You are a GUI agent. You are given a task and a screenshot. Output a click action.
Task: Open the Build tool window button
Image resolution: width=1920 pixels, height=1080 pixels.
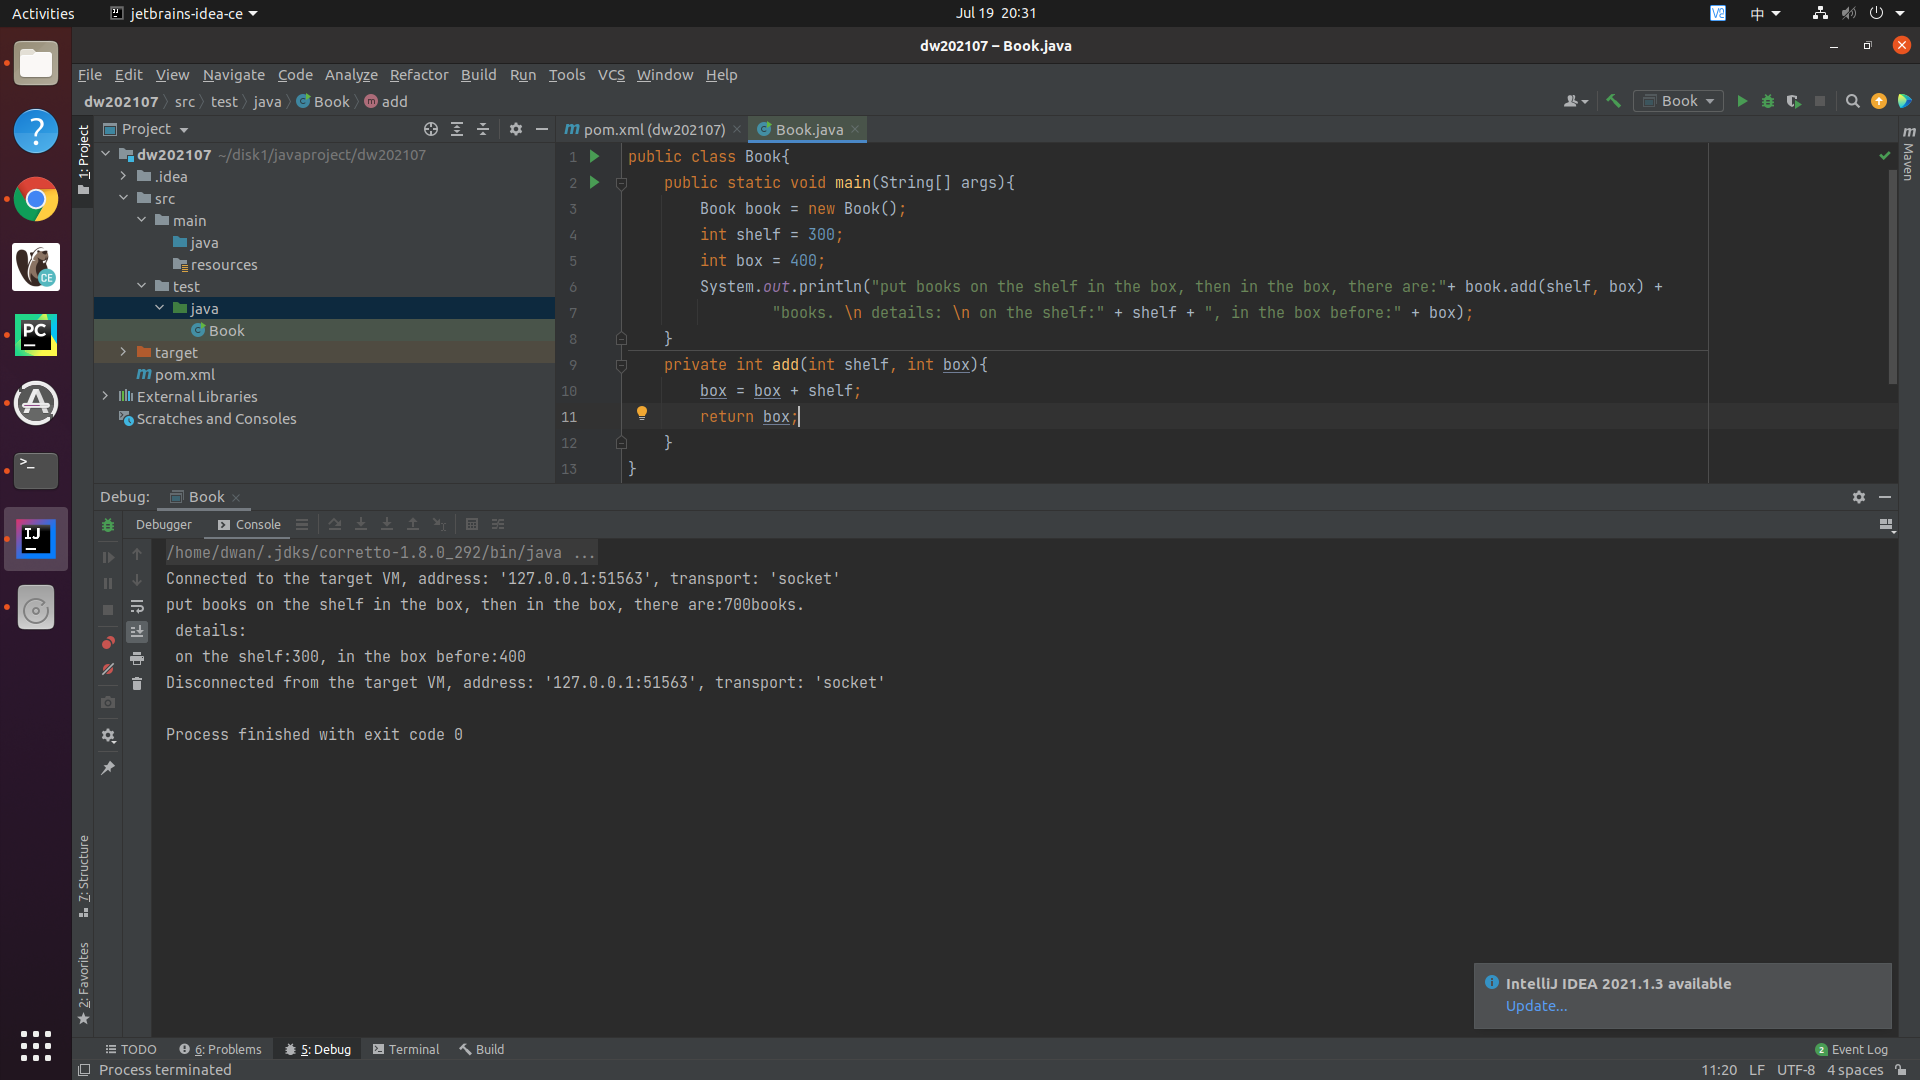coord(482,1049)
